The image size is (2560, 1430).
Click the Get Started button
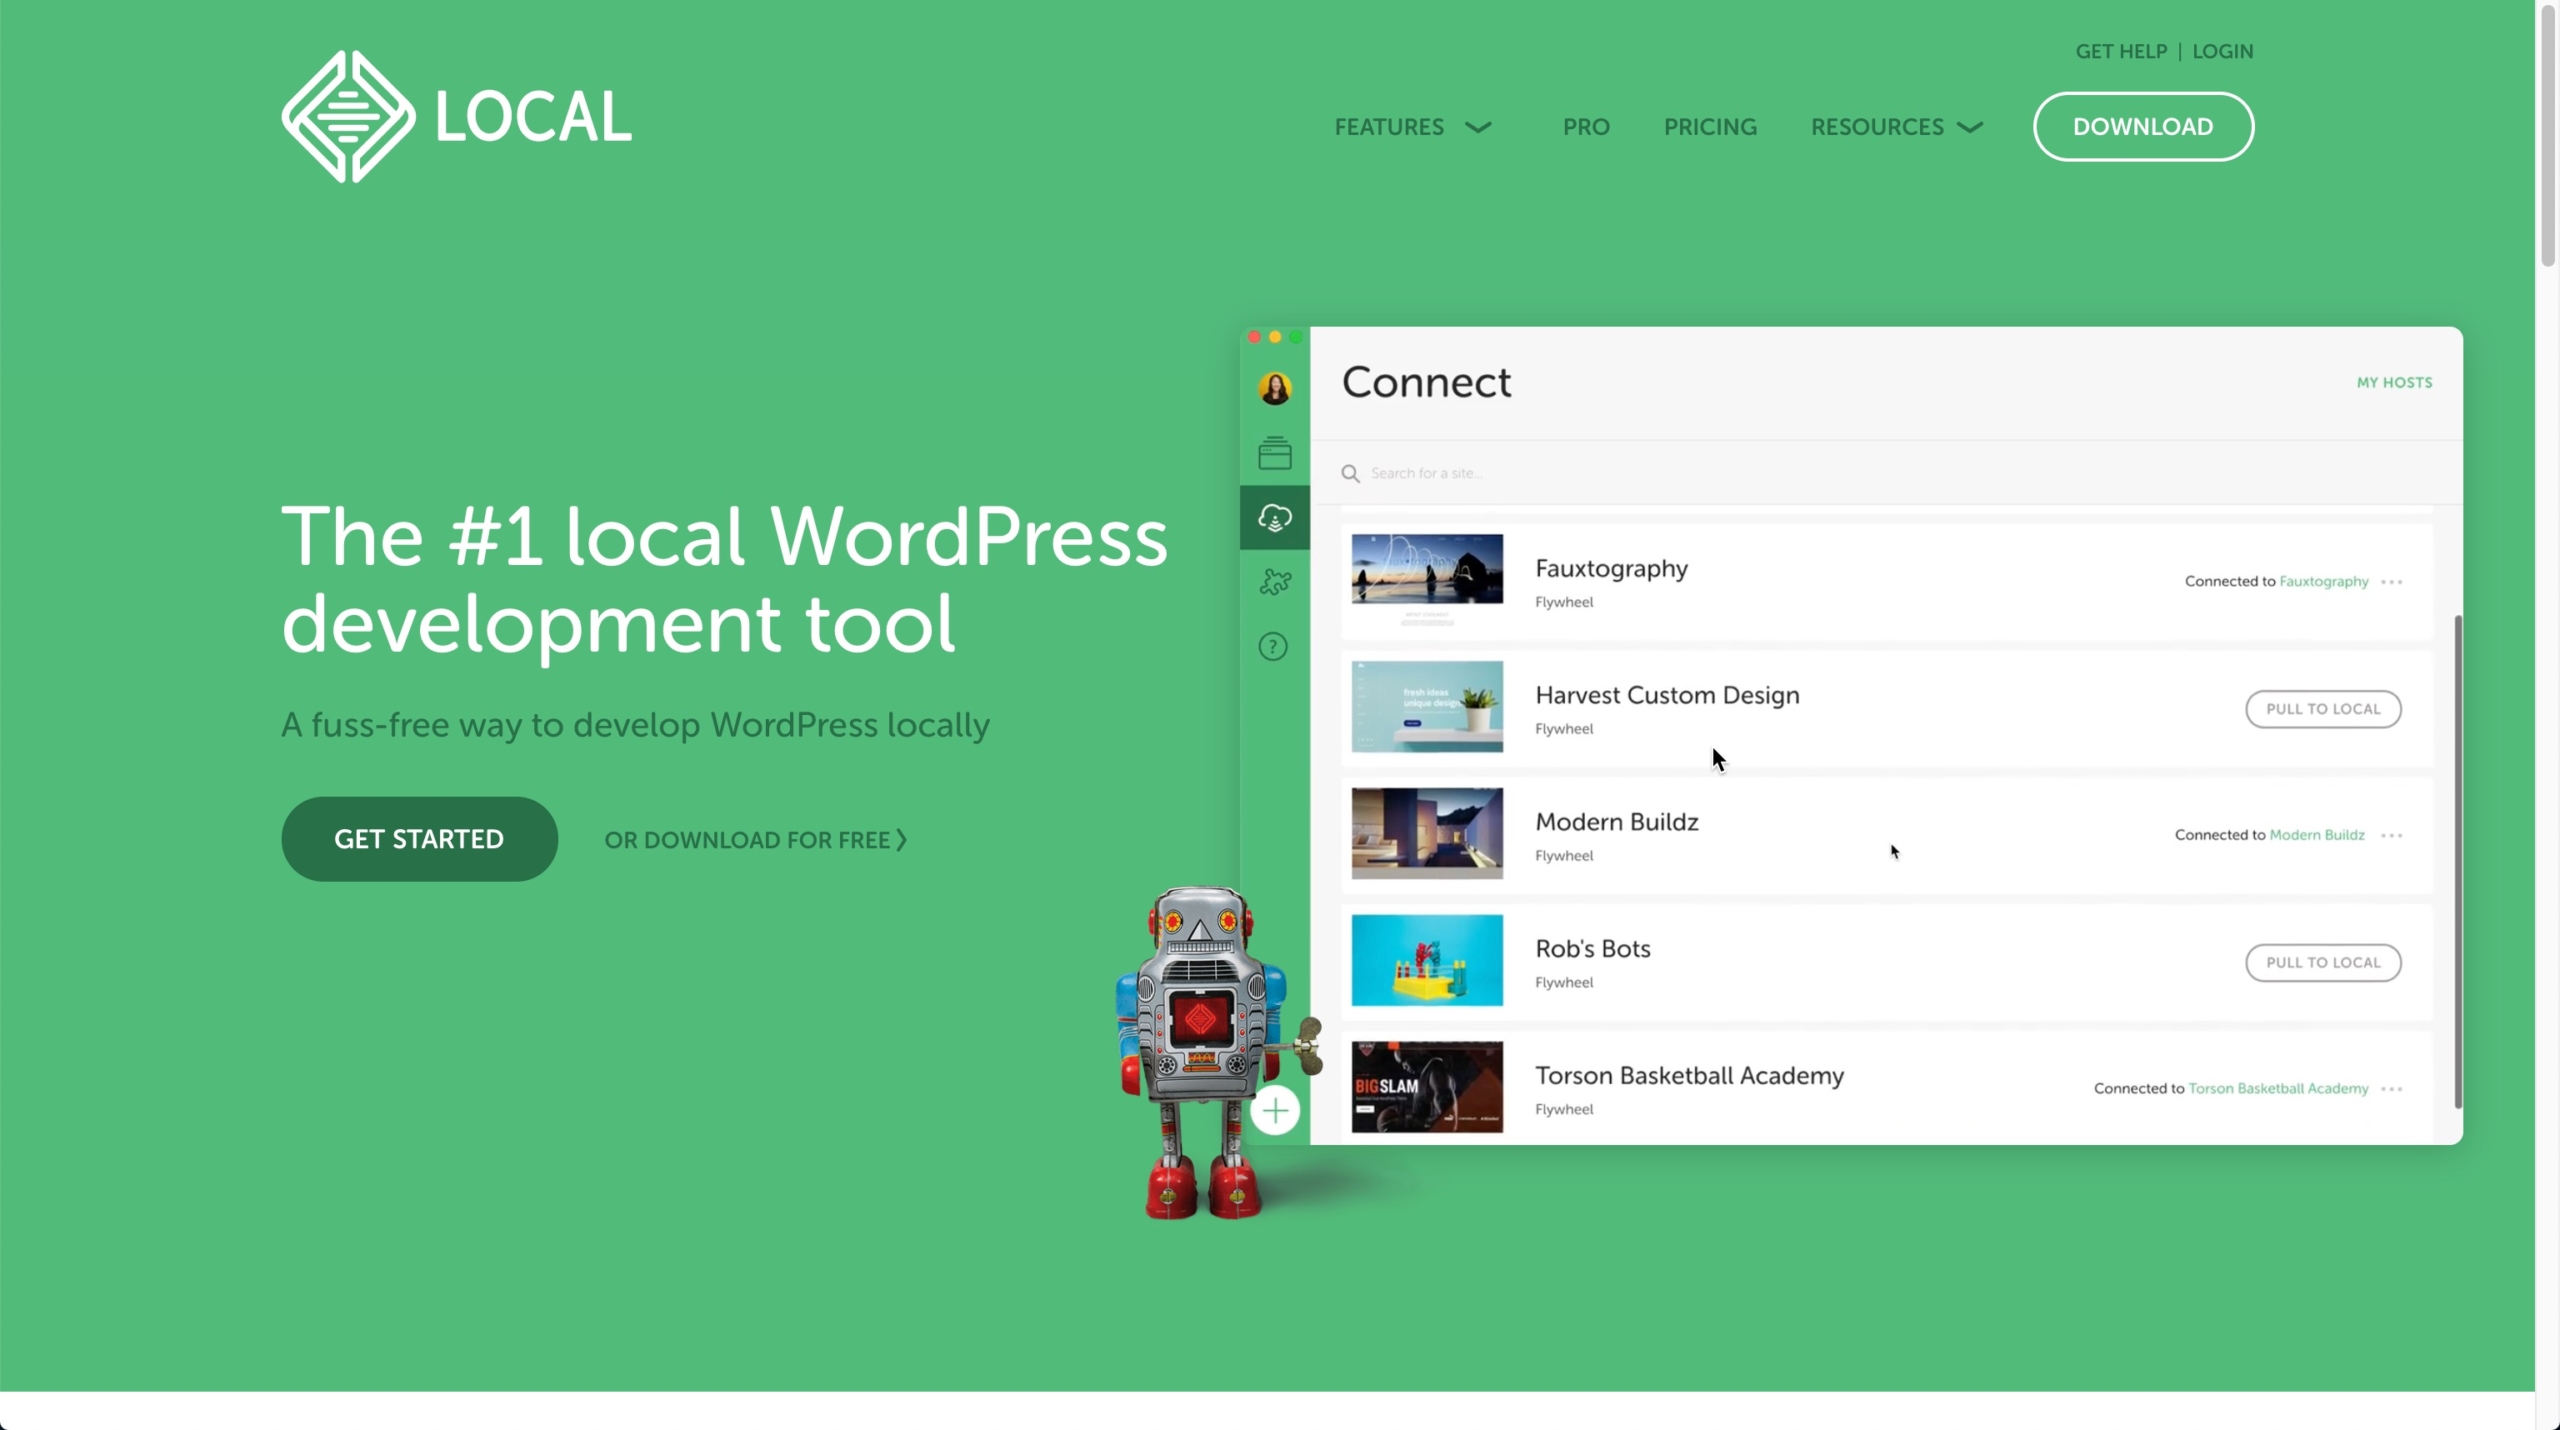tap(419, 839)
